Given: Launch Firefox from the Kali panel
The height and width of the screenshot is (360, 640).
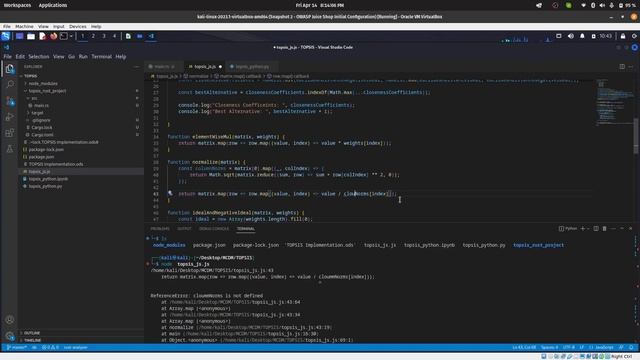Looking at the screenshot, I should [53, 36].
